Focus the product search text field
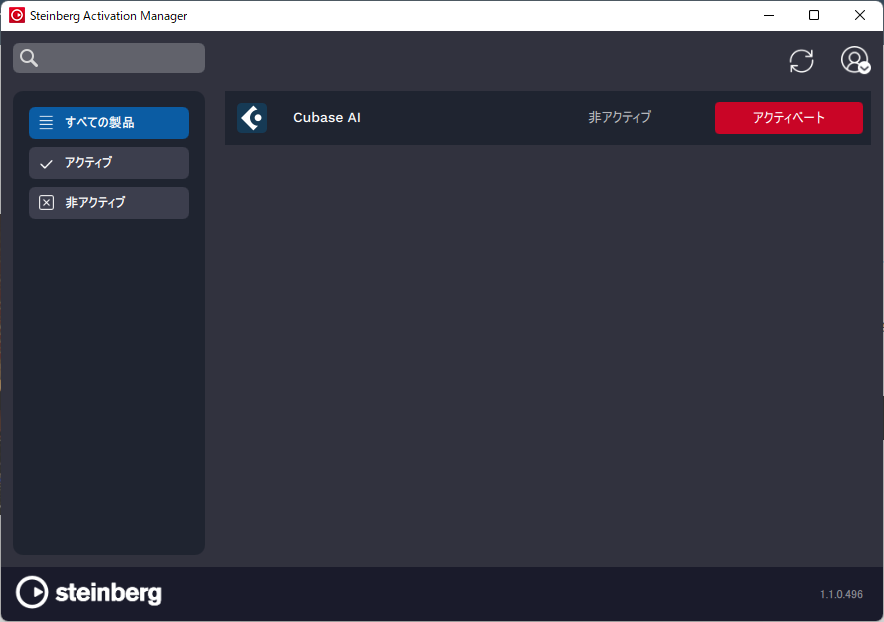884x622 pixels. click(120, 58)
